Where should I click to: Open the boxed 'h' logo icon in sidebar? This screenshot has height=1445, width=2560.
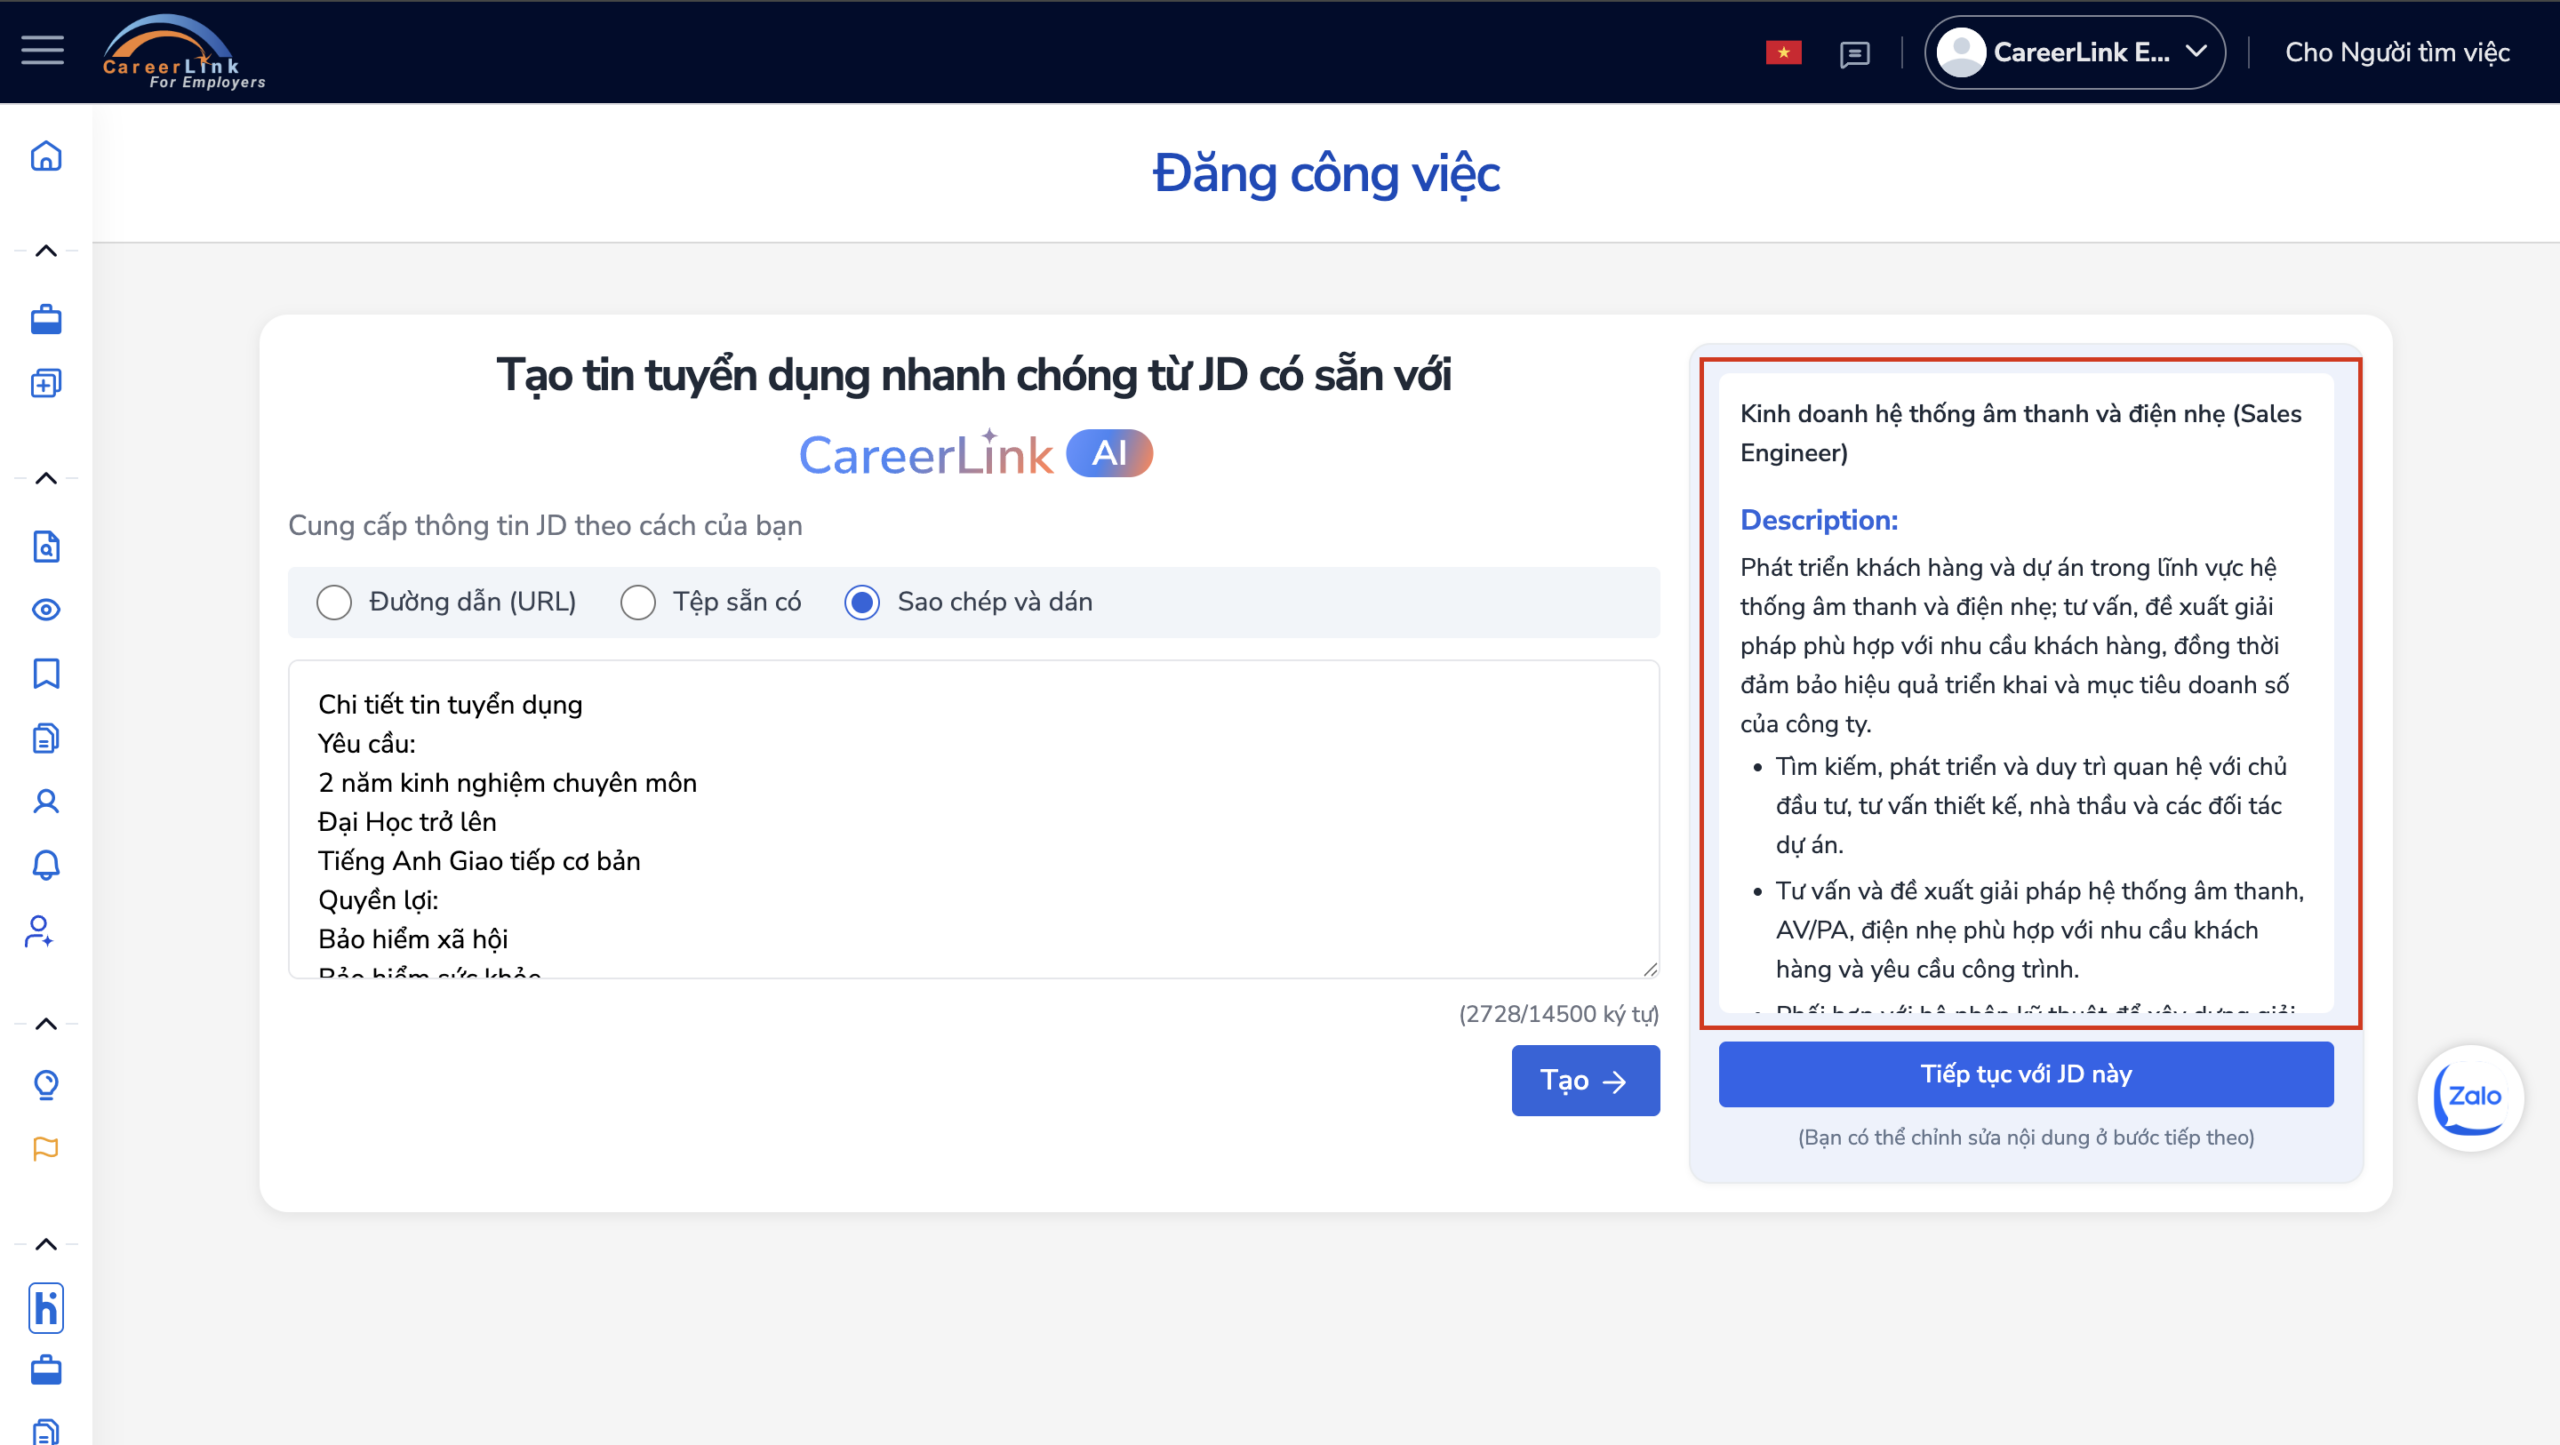46,1308
